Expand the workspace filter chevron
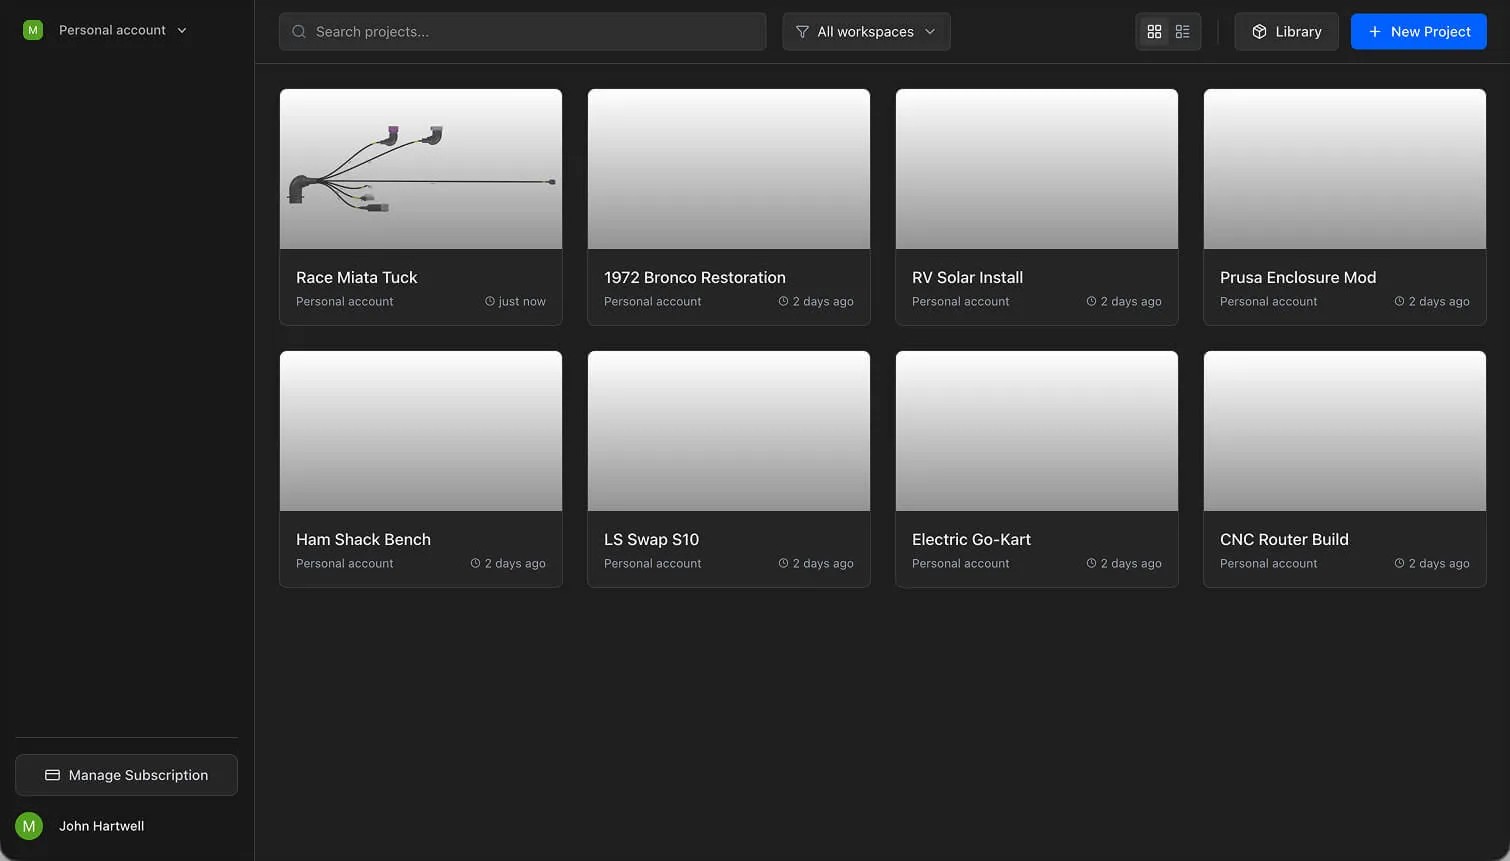 pos(930,31)
